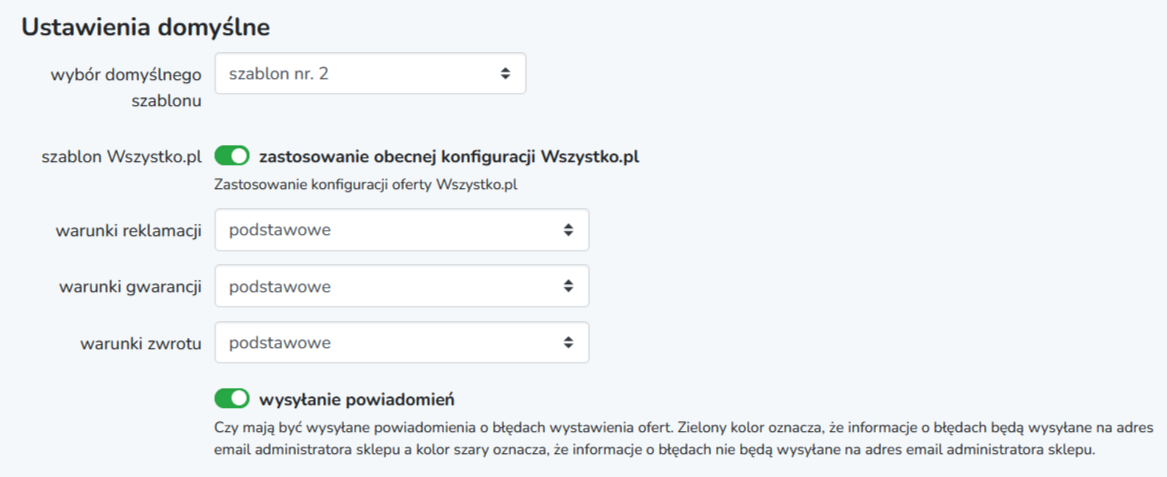Click the 'wysyłanie powiadomień' label text

pos(357,400)
